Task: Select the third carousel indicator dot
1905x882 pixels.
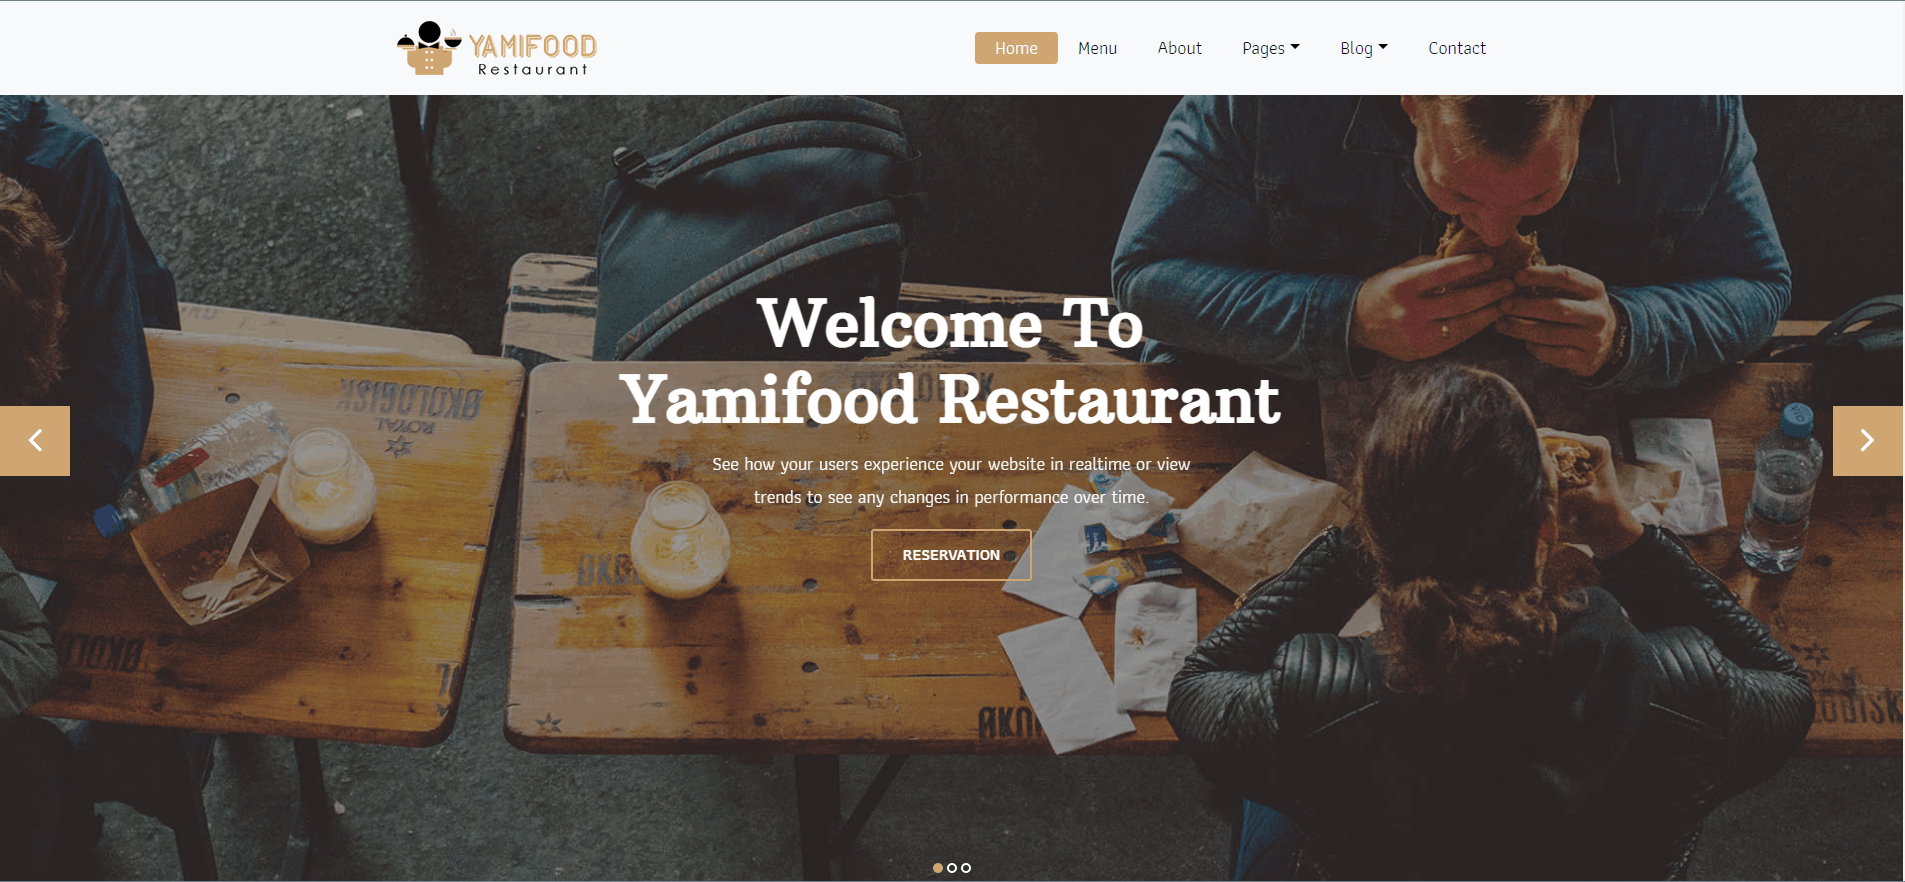Action: click(966, 868)
